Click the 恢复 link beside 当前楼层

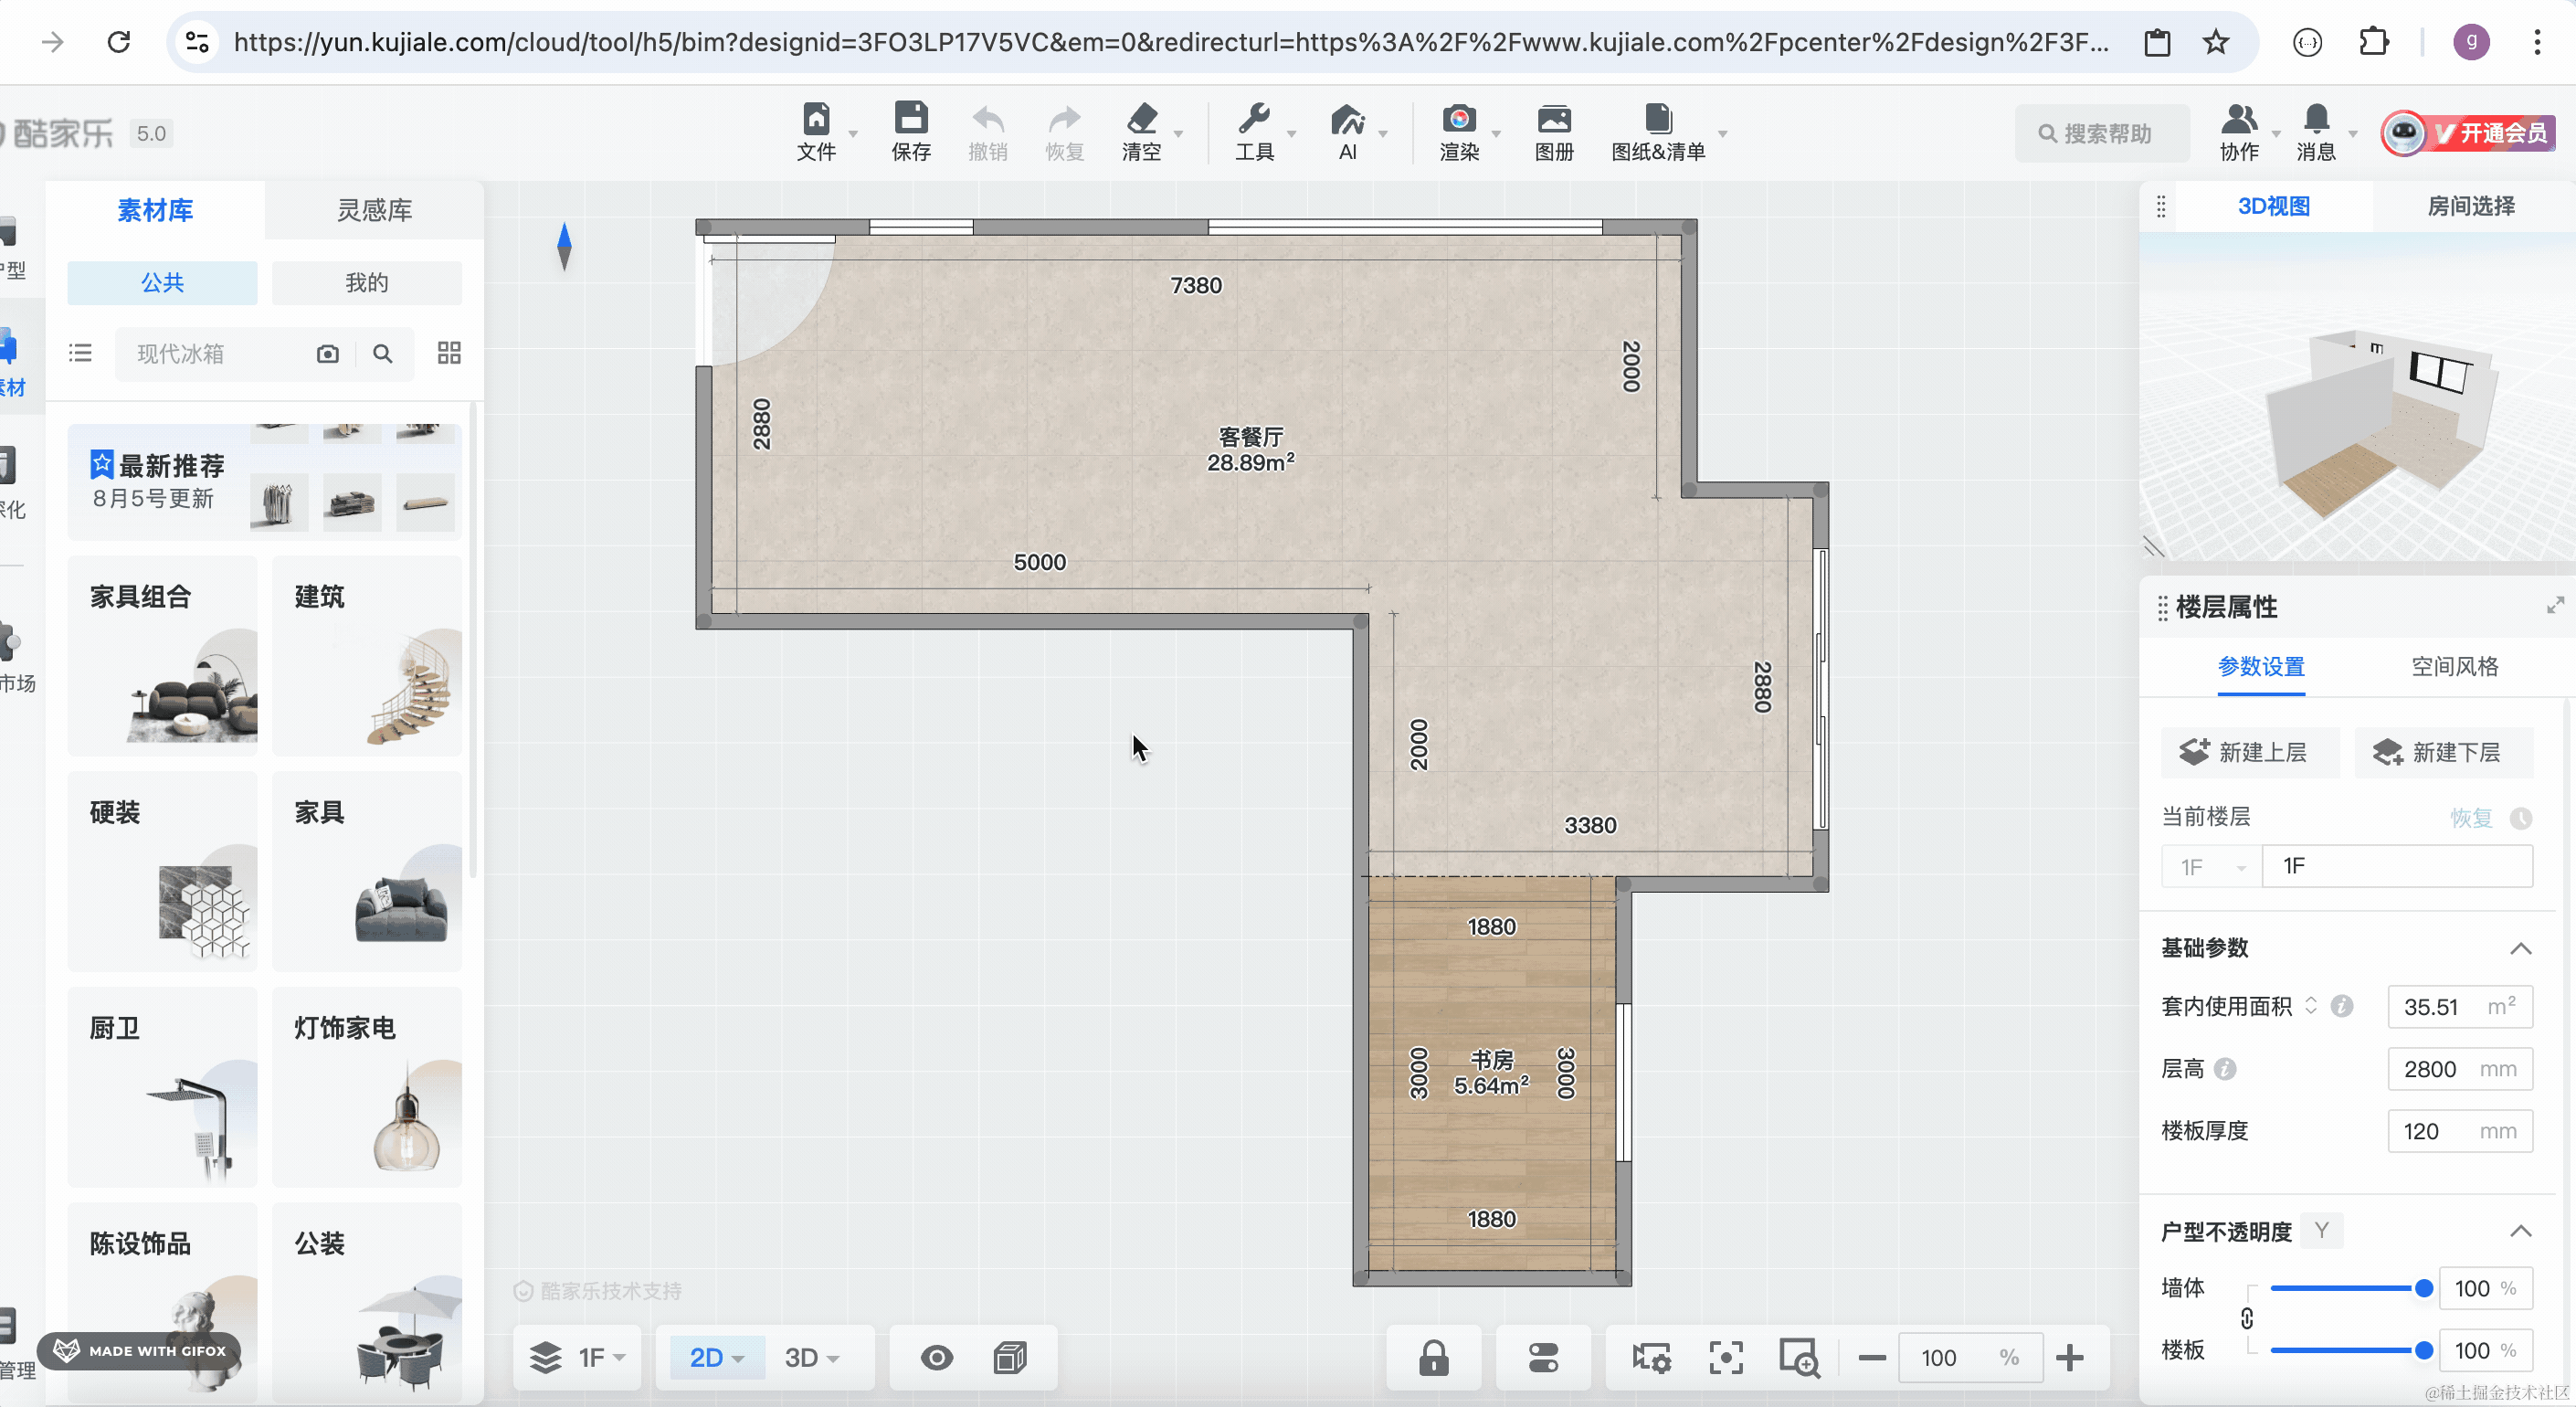2470,817
